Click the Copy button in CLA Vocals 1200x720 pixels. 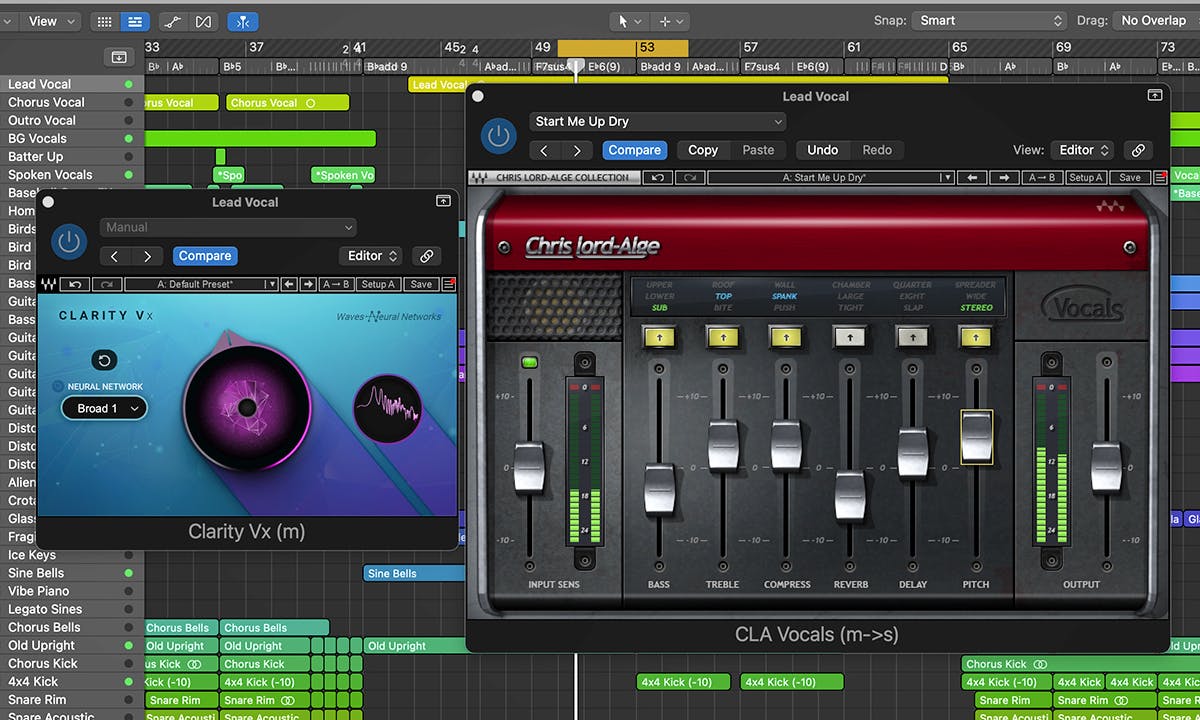[703, 150]
